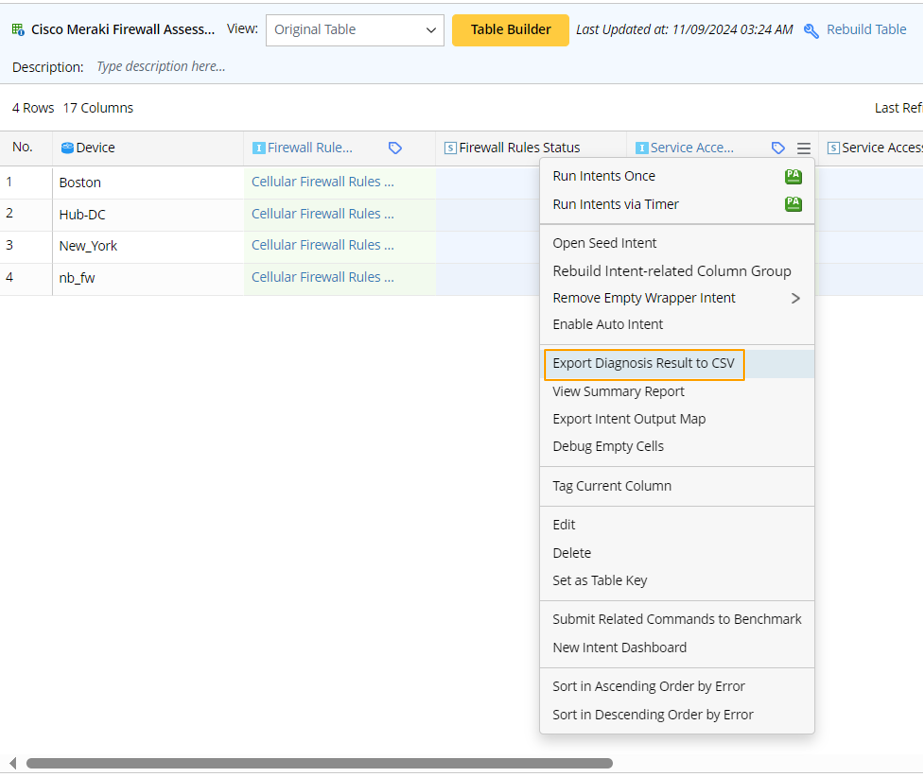Viewport: 923px width, 777px height.
Task: Click the tag icon in Firewall Rule column
Action: point(395,148)
